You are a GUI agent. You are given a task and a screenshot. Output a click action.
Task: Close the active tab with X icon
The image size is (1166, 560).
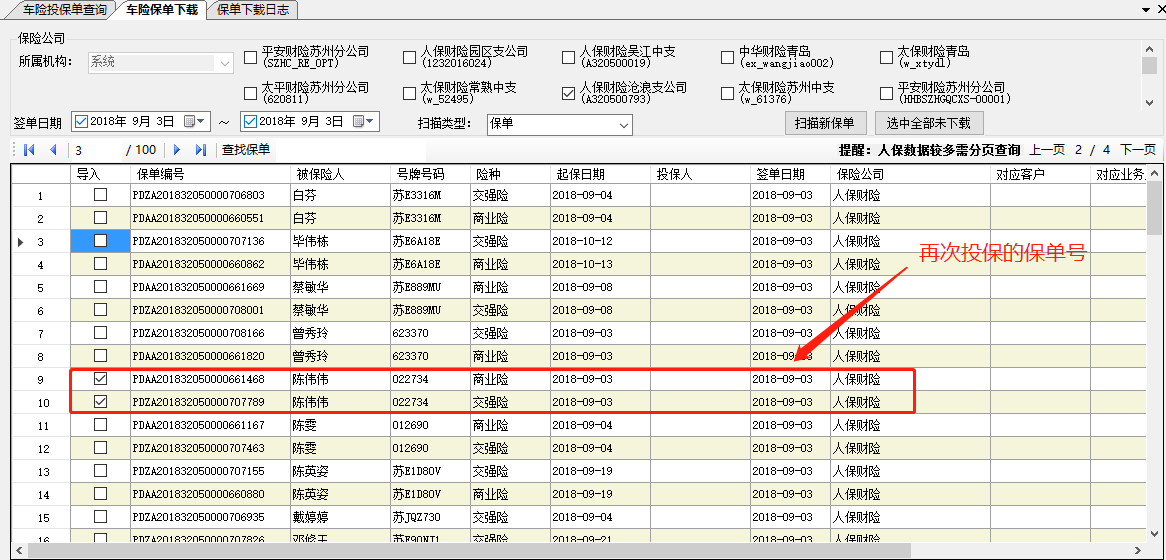[x=1158, y=9]
